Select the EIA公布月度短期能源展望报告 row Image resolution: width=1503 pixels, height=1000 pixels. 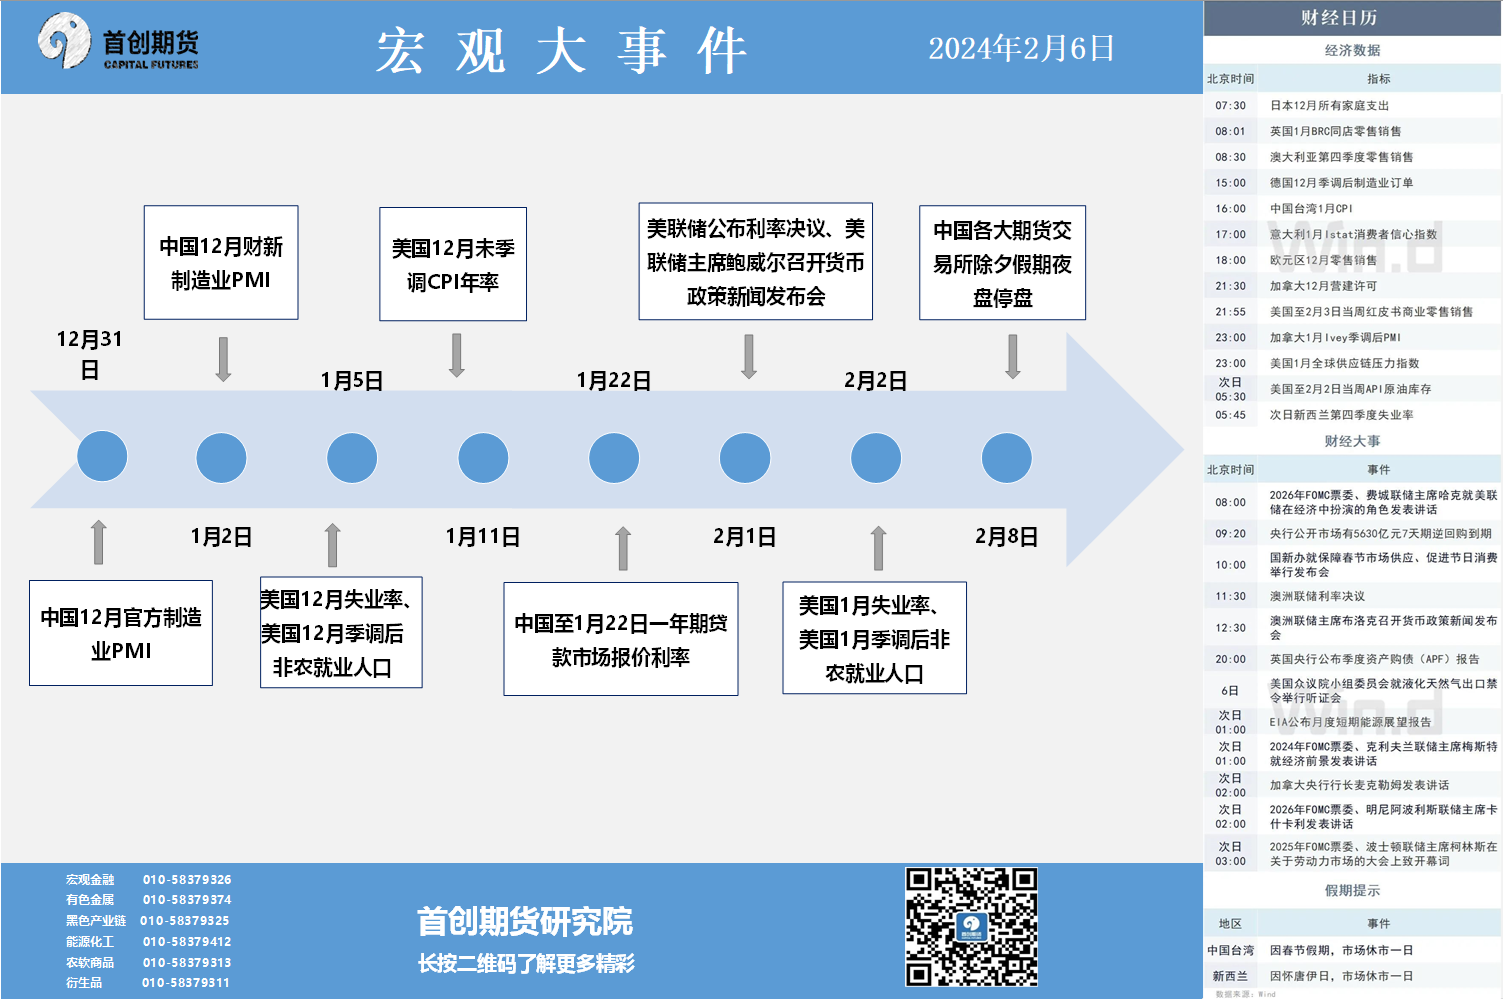1352,722
